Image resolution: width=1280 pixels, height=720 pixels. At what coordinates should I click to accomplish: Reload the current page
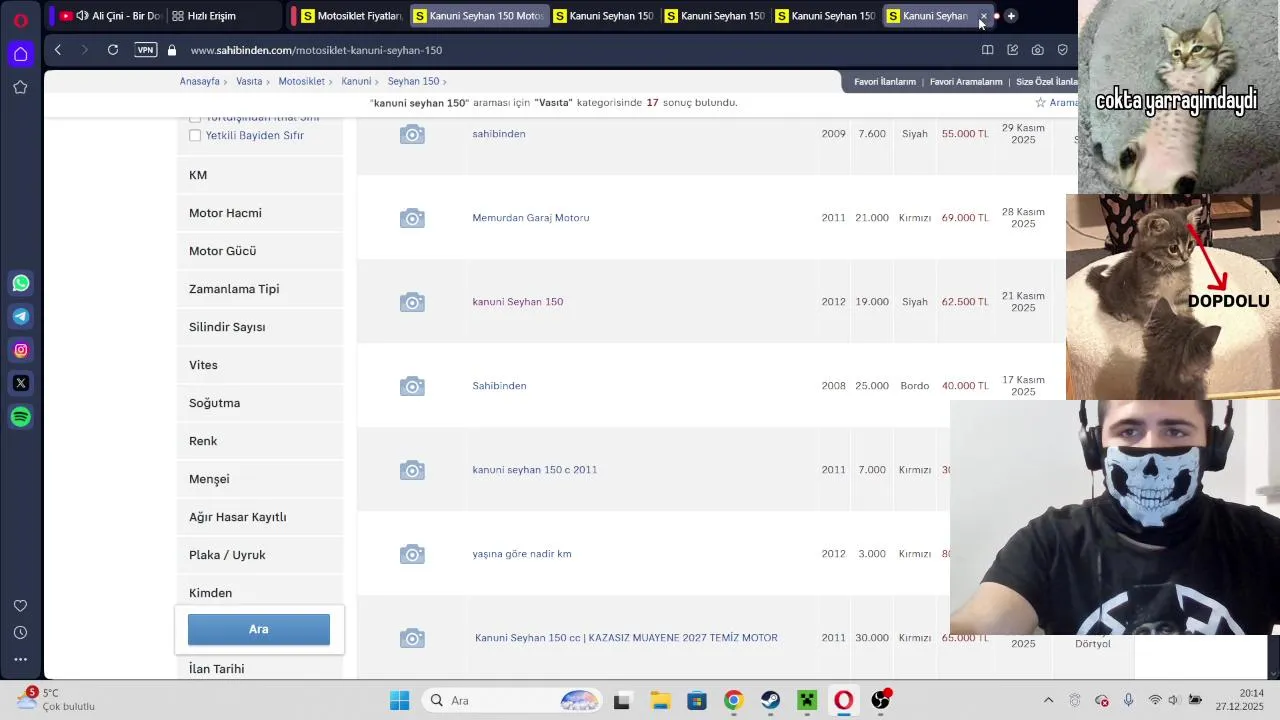pos(113,50)
